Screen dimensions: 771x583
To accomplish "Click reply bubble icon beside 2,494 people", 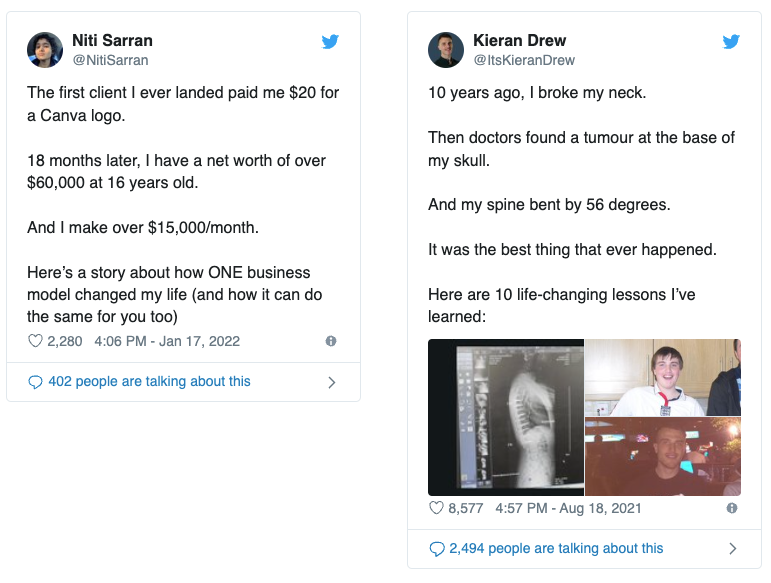I will point(436,548).
